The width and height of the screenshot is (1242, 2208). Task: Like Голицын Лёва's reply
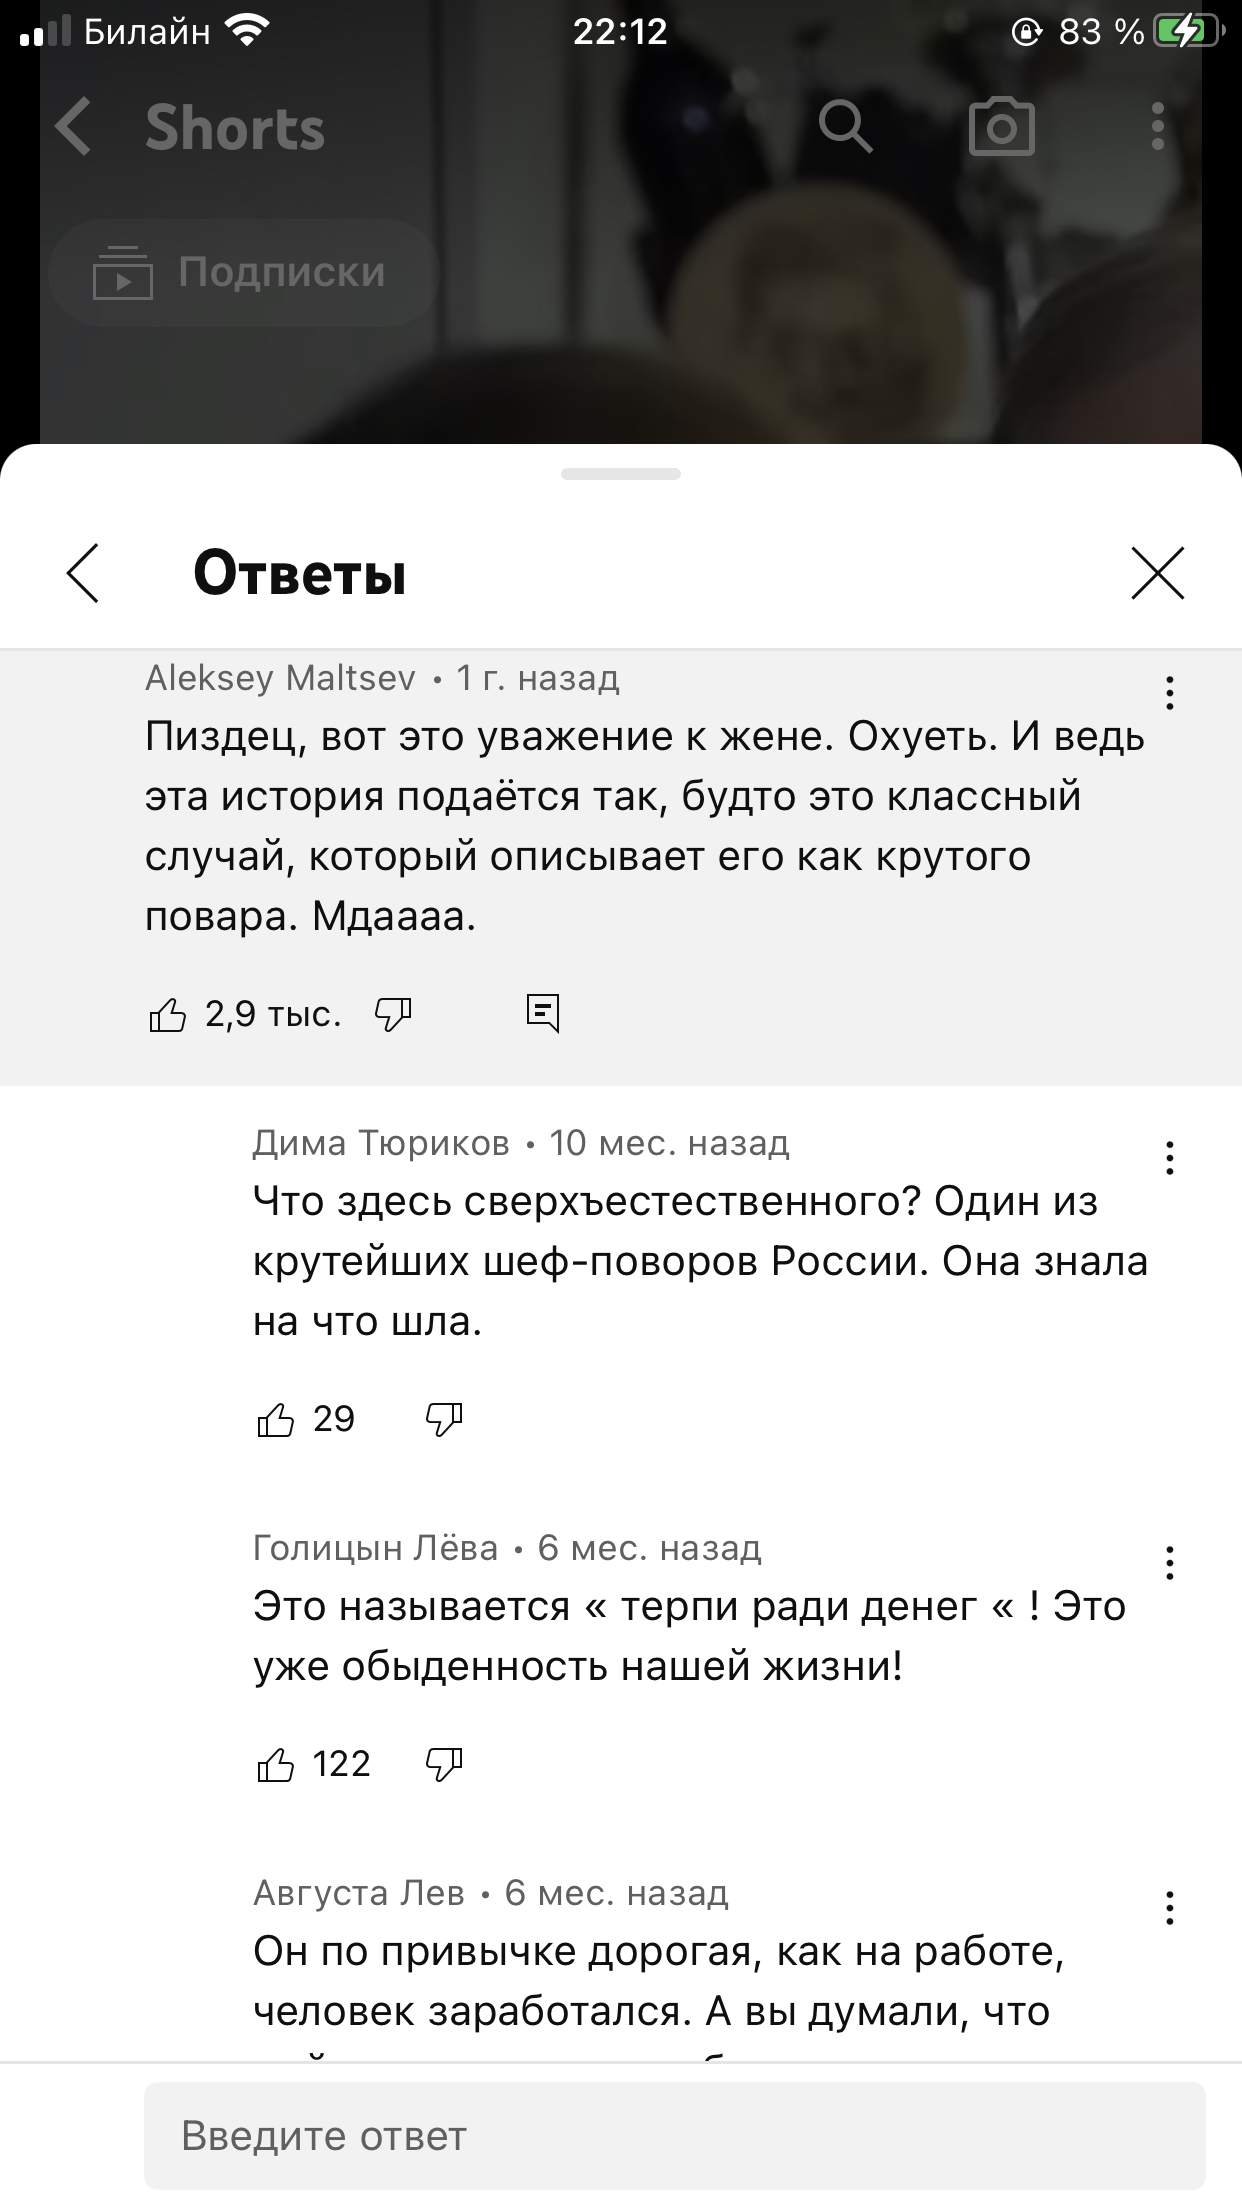(x=276, y=1764)
